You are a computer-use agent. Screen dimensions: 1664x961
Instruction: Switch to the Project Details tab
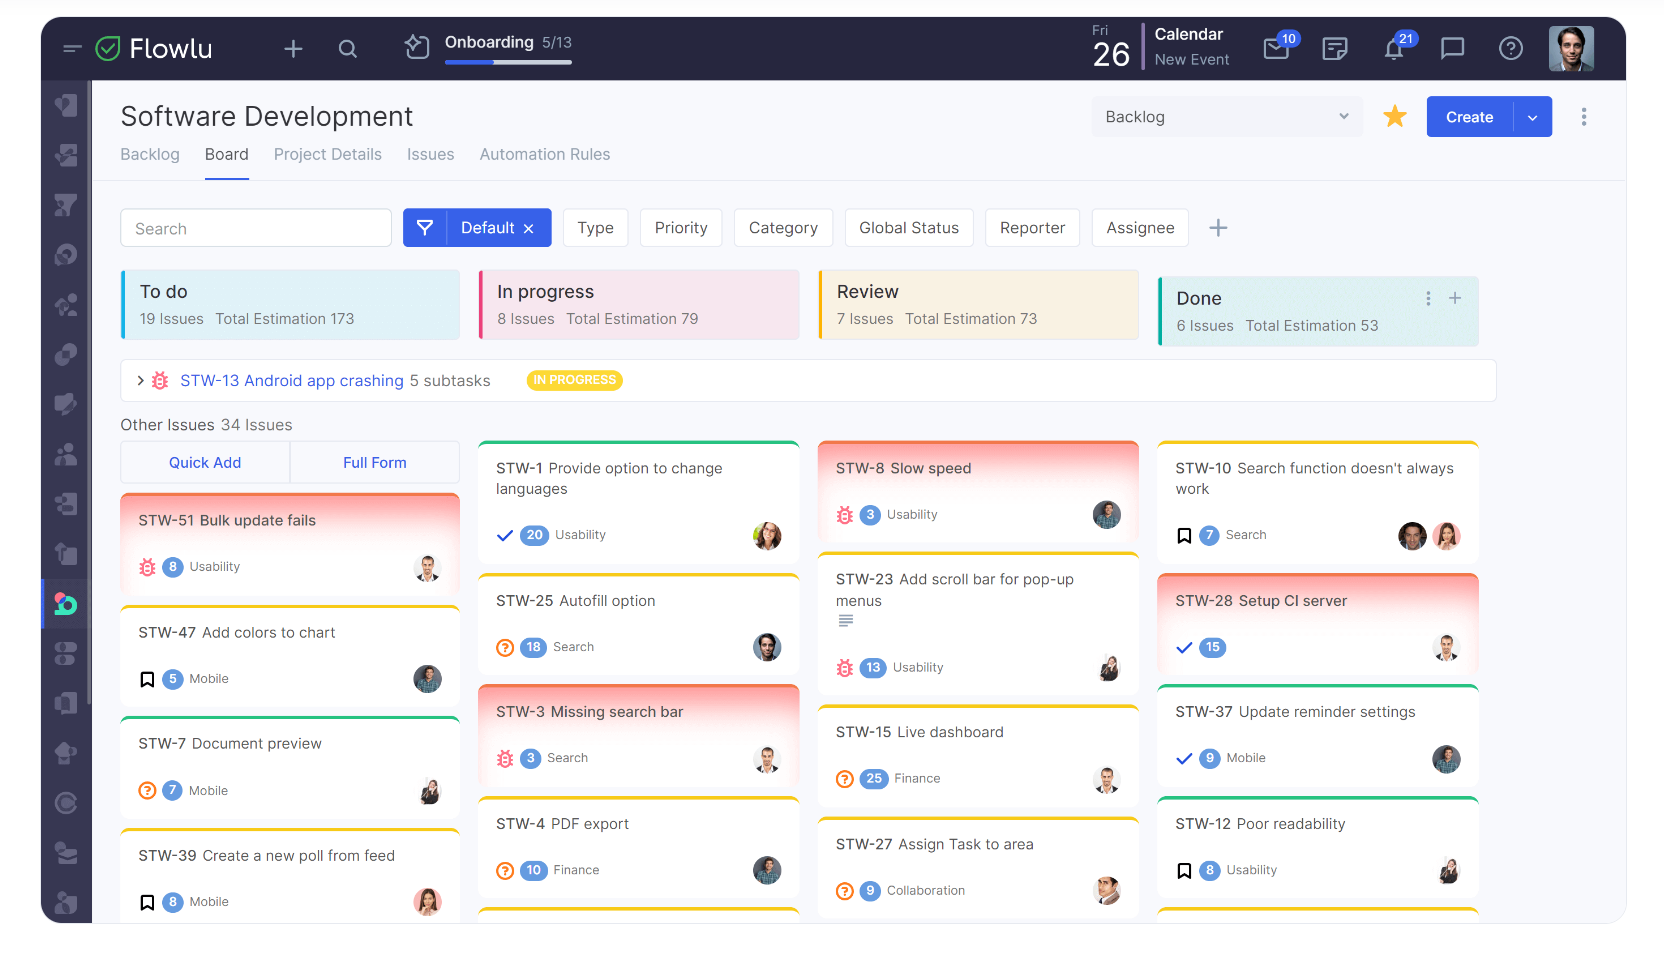pyautogui.click(x=328, y=154)
